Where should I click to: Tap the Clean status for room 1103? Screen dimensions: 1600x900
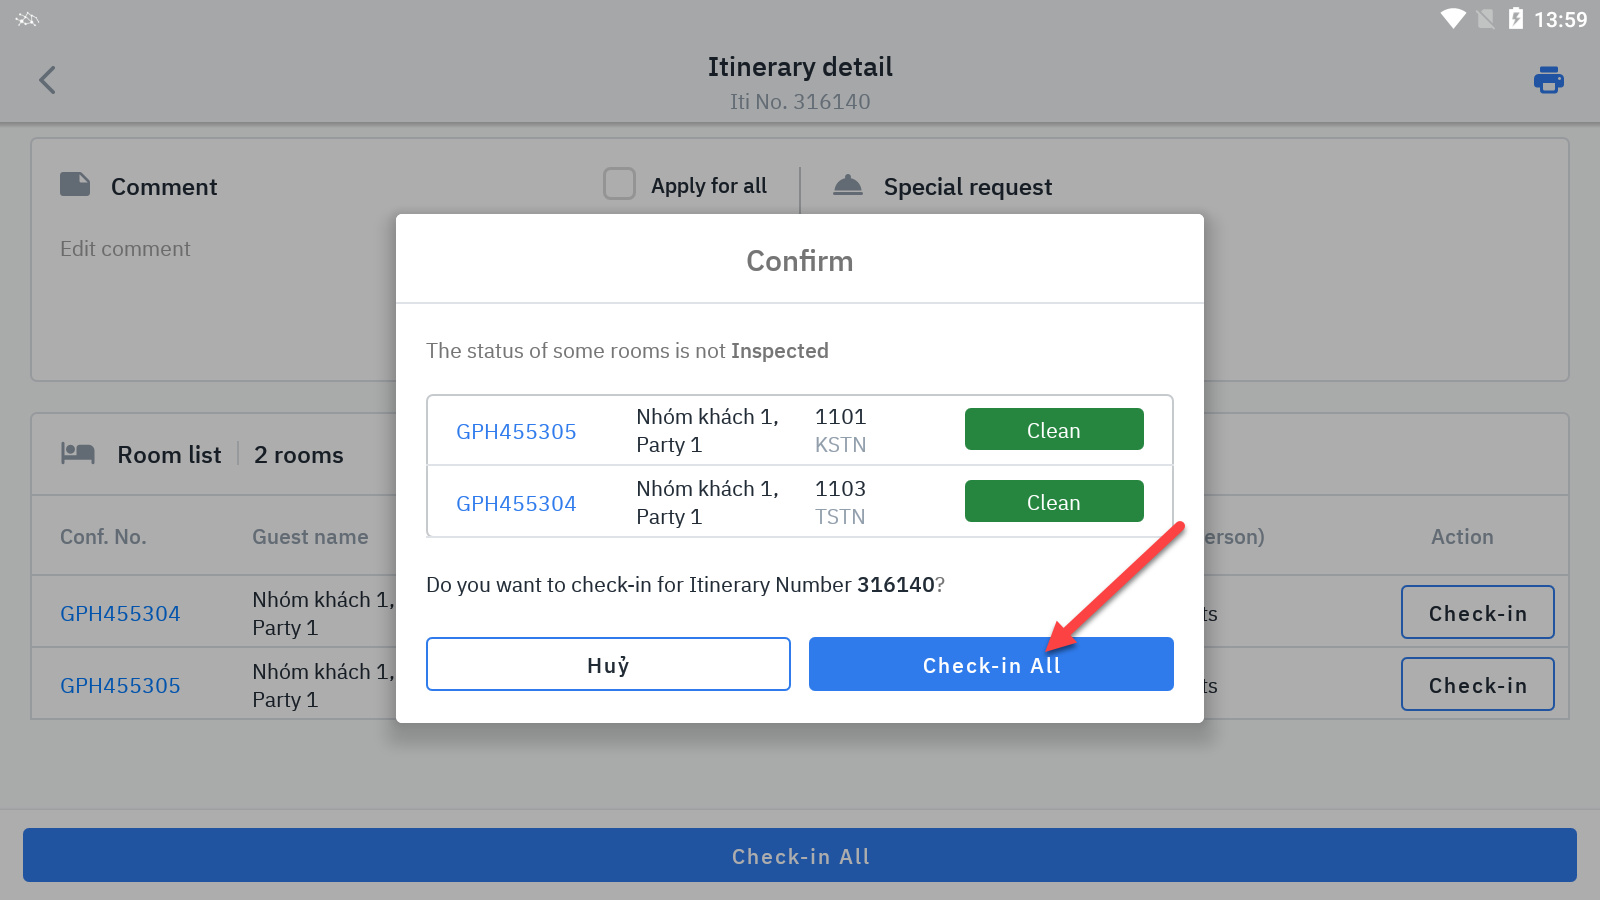tap(1054, 501)
